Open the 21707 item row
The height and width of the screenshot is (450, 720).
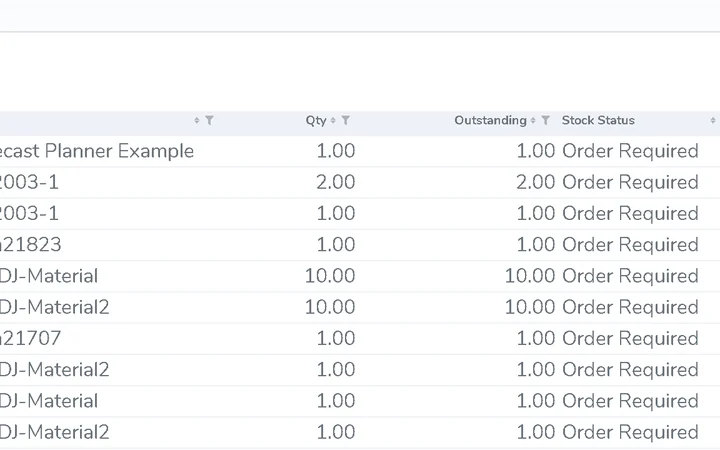[360, 338]
